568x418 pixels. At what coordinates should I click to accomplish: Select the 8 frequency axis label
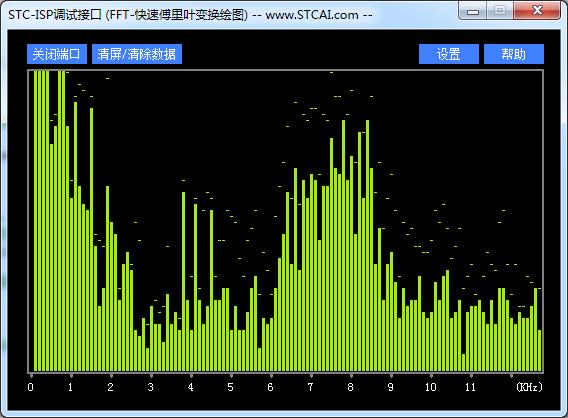point(350,387)
